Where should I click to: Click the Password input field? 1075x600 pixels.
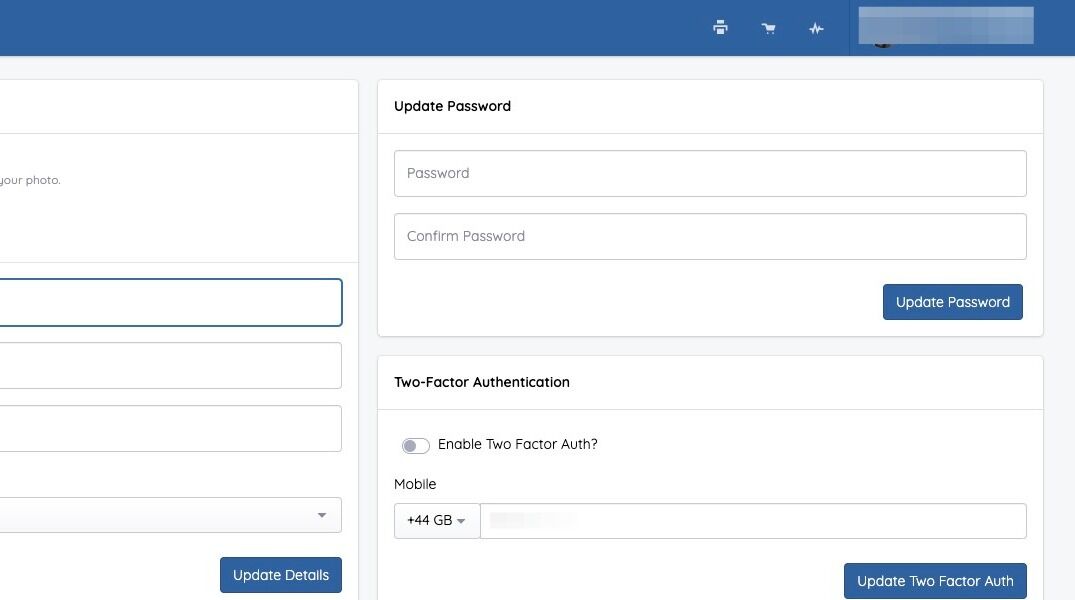[x=710, y=173]
